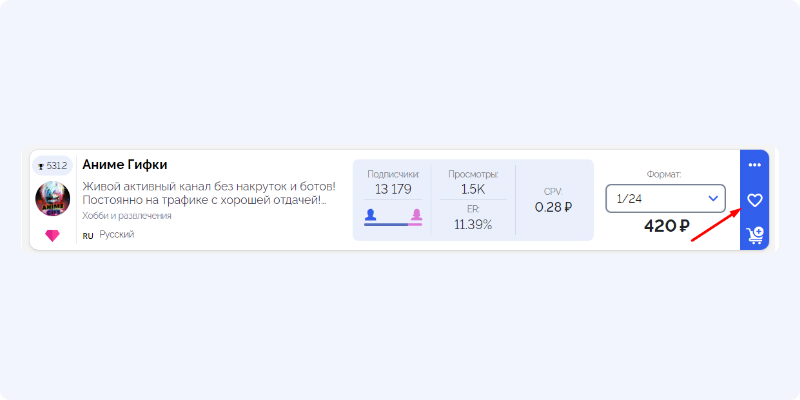
Task: Click the trophy rating badge 5312
Action: pyautogui.click(x=53, y=166)
